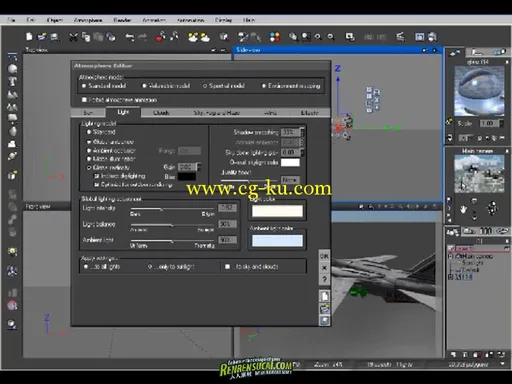Click Gain value stepper arrows
Viewport: 512px width, 384px height.
[x=199, y=167]
